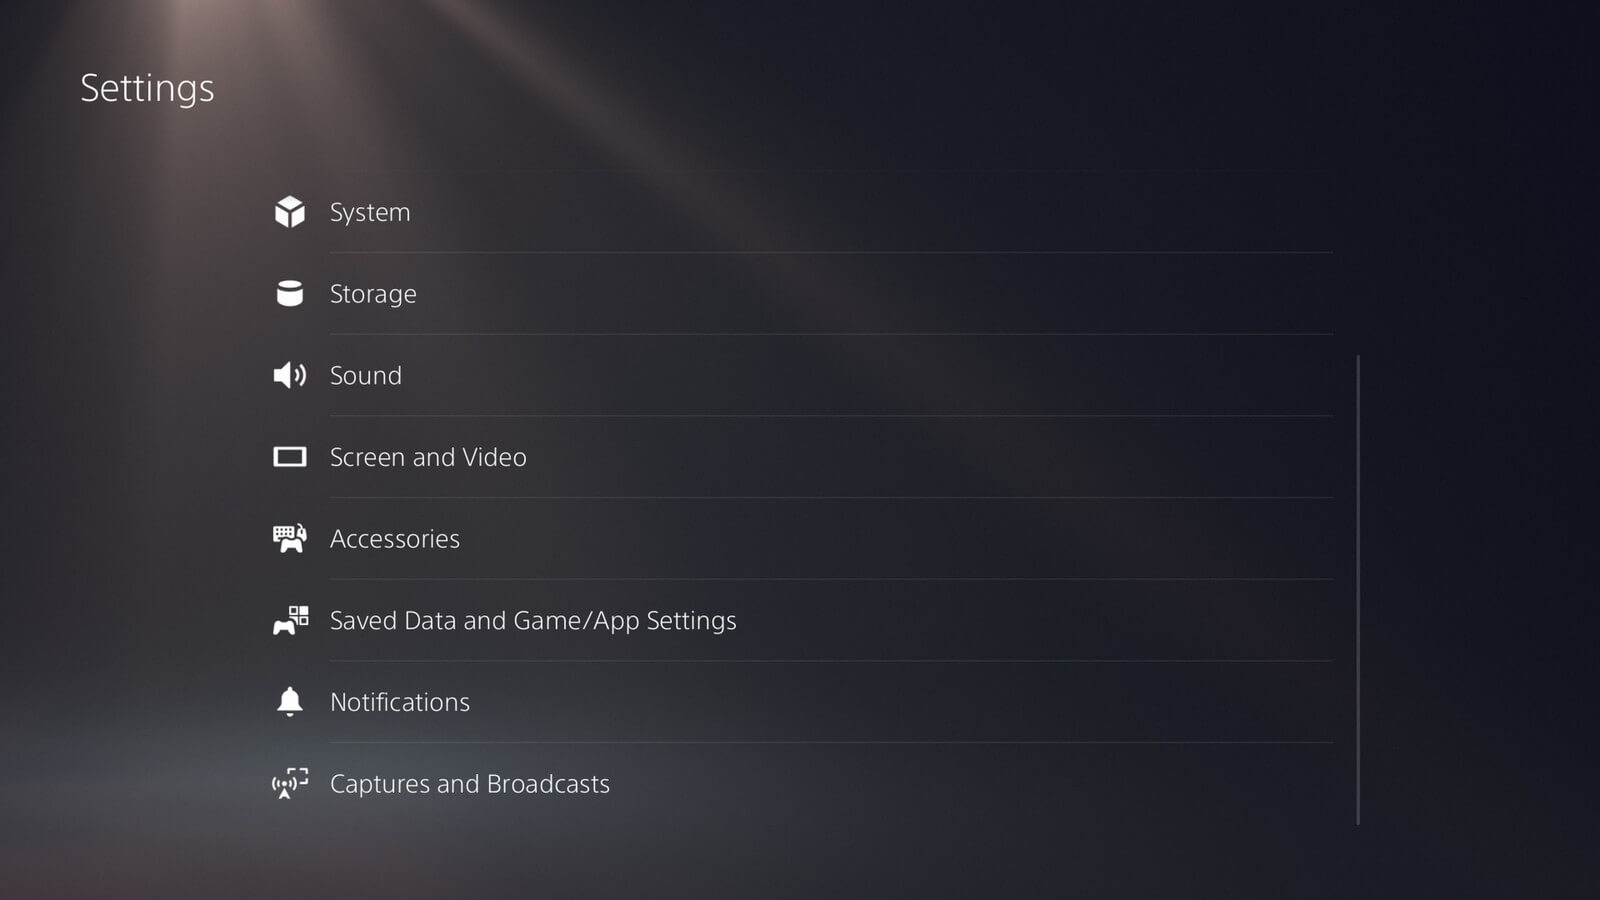Click the Sound speaker icon
1600x900 pixels.
point(290,375)
